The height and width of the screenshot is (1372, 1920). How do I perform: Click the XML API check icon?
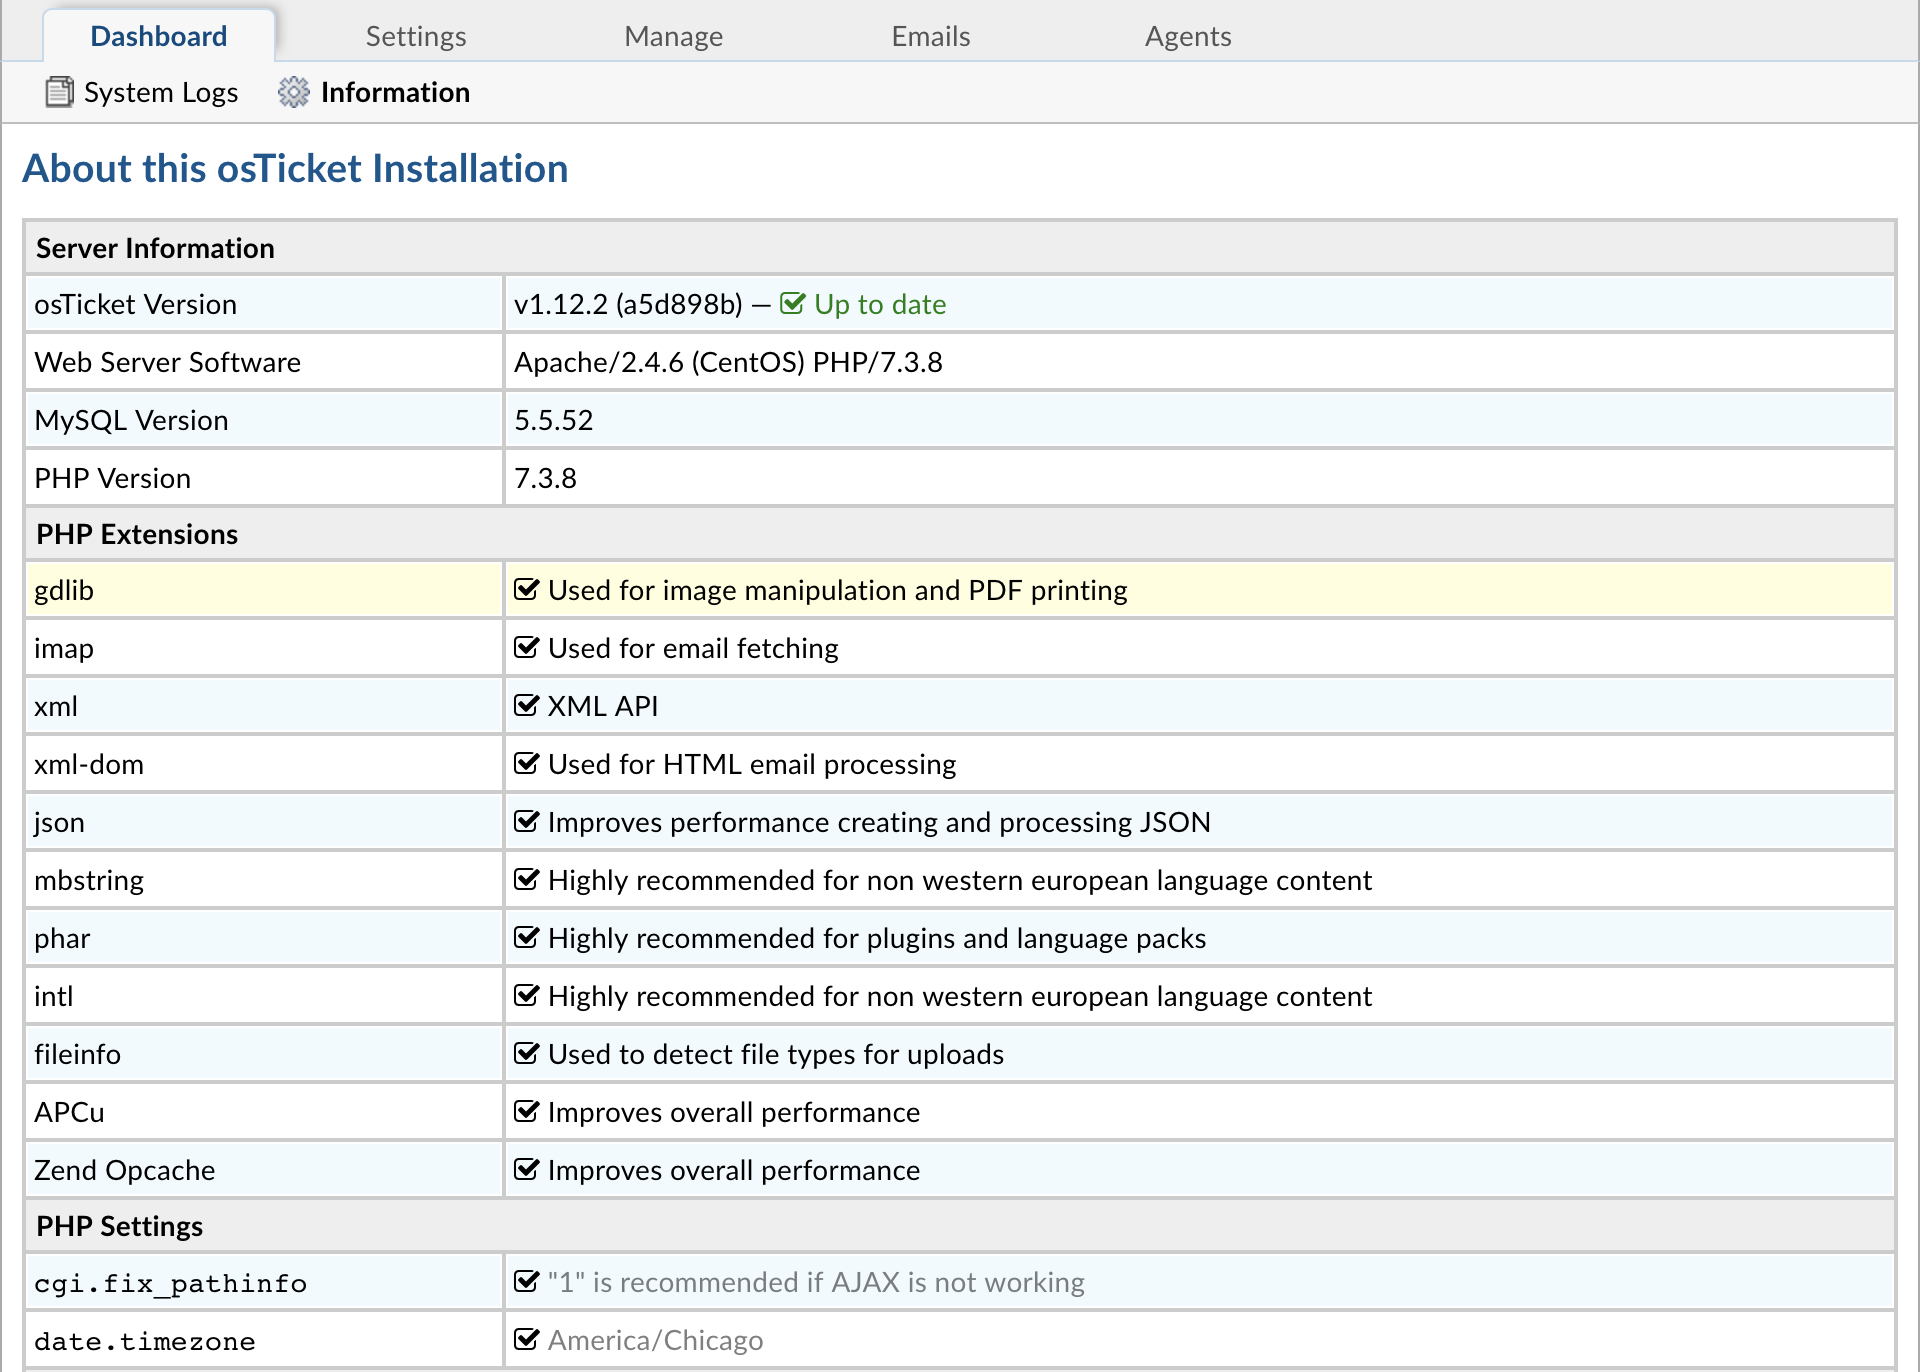coord(526,706)
